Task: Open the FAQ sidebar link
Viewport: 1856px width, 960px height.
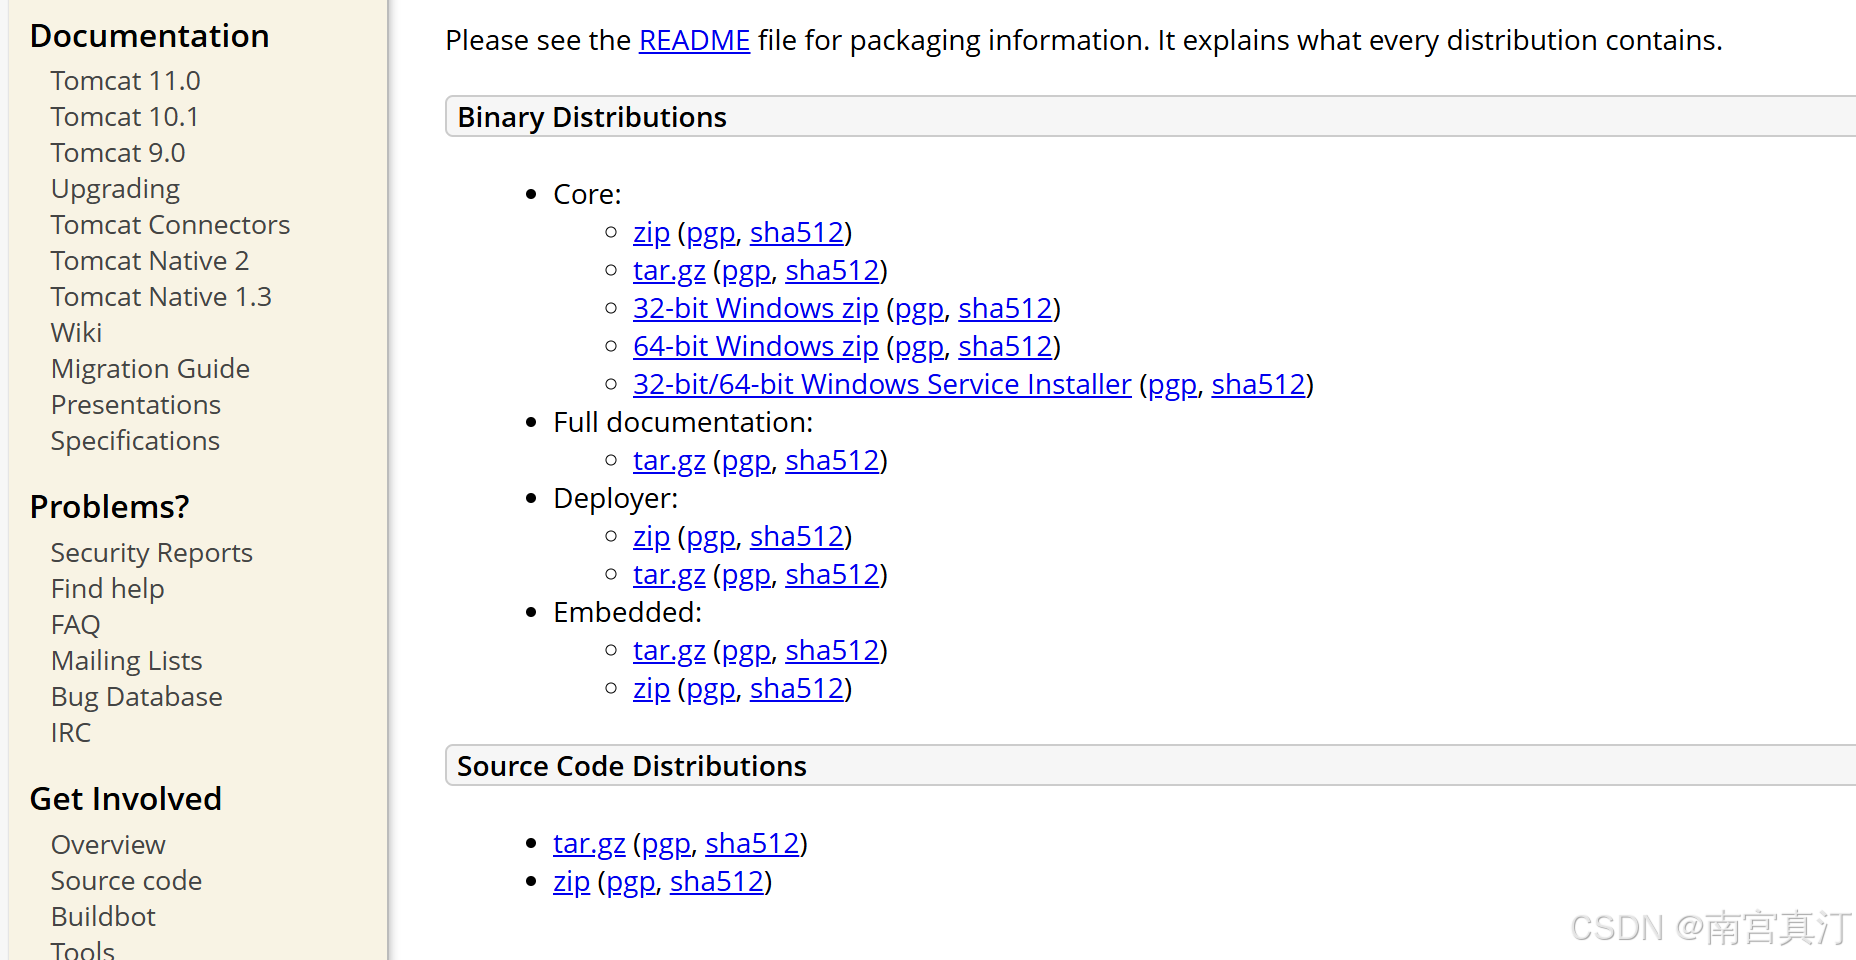Action: (75, 625)
